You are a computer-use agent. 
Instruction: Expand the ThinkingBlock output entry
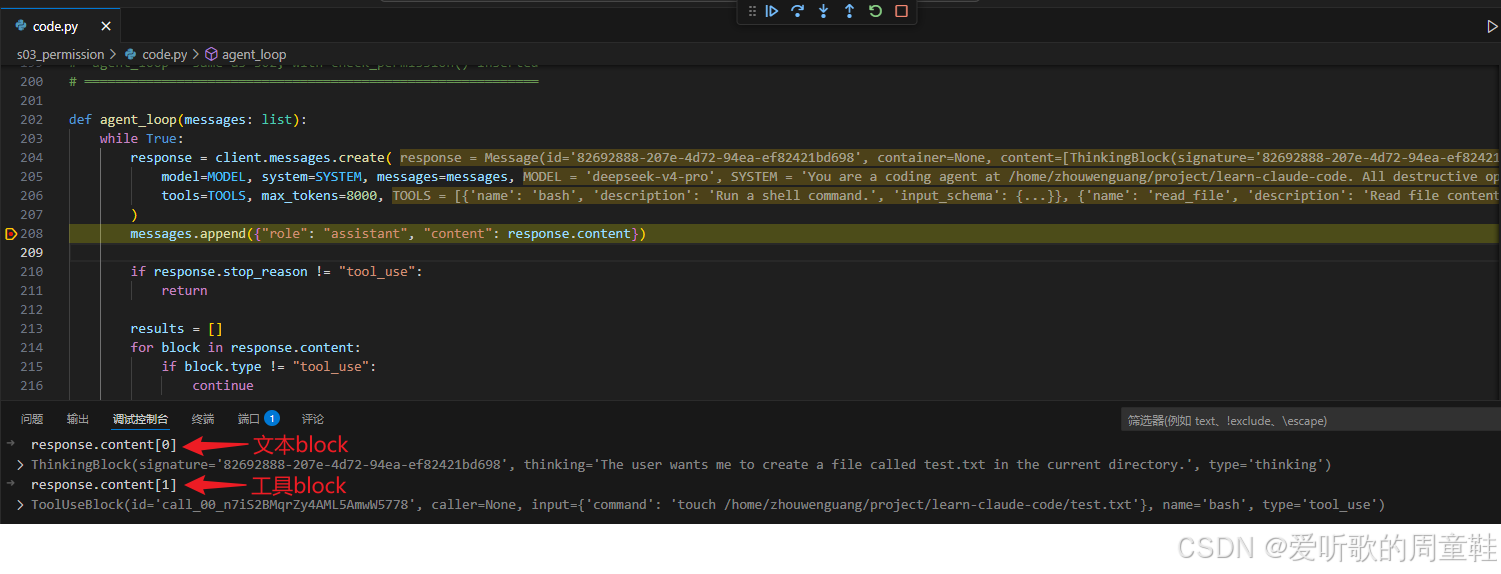[21, 465]
